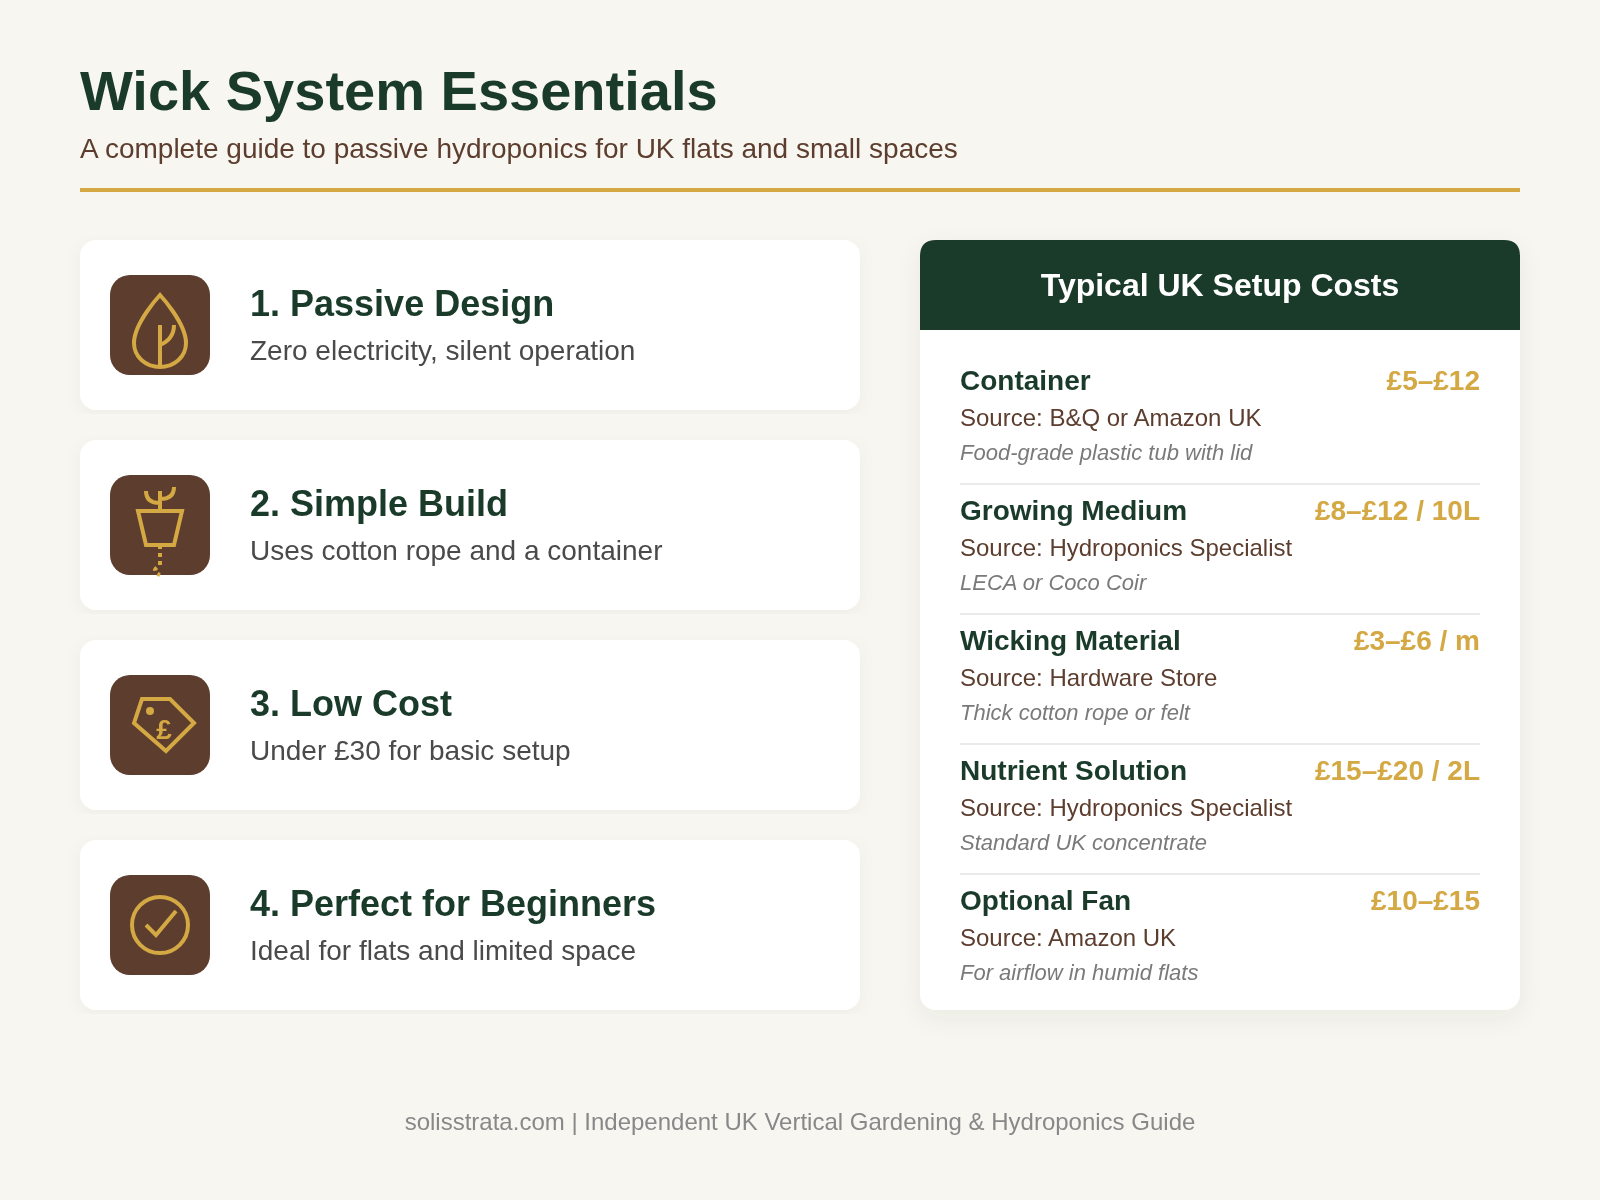Select the '3. Low Cost' heading

coord(351,704)
